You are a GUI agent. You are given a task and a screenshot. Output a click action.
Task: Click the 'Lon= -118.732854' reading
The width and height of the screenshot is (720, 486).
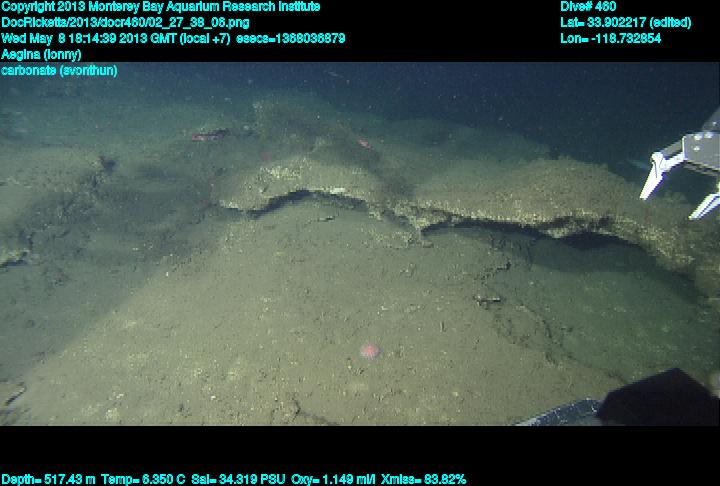(610, 39)
